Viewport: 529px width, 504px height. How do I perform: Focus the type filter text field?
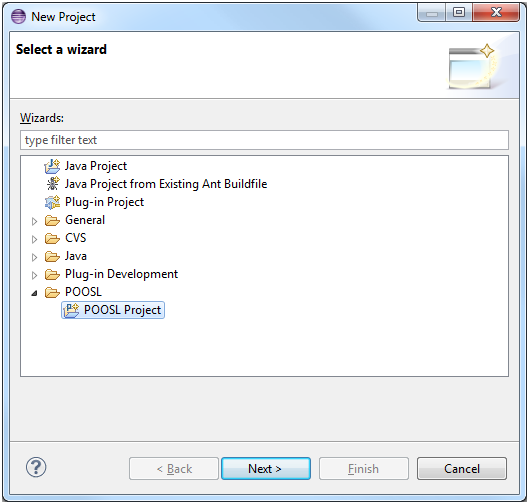tap(264, 140)
